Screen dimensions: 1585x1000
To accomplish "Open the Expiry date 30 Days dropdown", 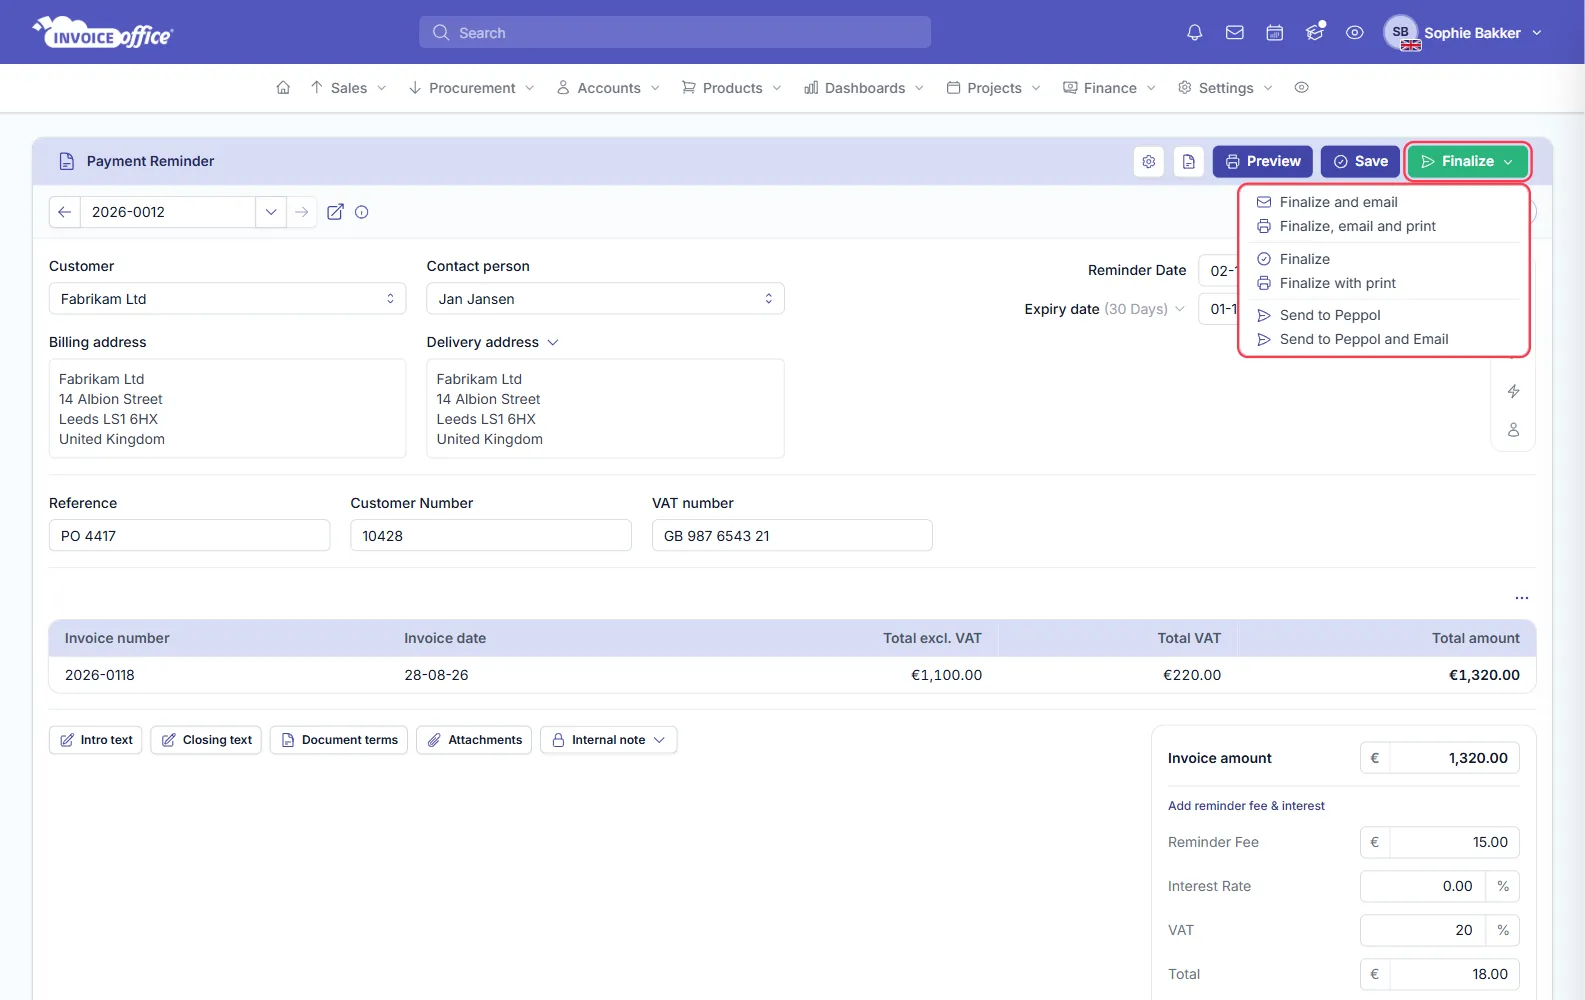I will (1145, 309).
